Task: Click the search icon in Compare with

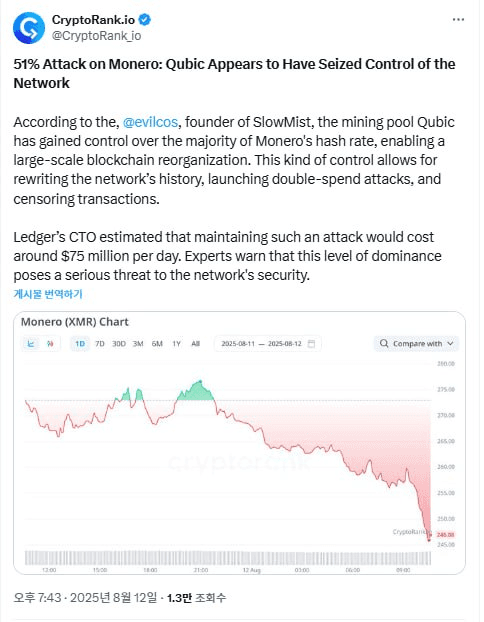Action: click(x=384, y=344)
